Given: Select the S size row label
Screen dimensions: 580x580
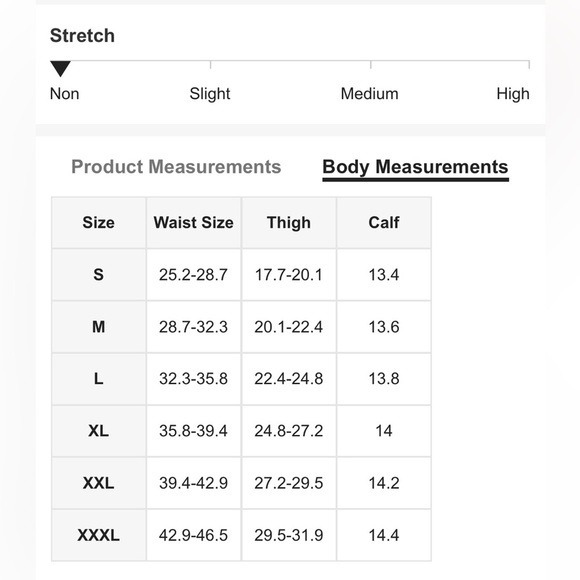Looking at the screenshot, I should click(98, 274).
